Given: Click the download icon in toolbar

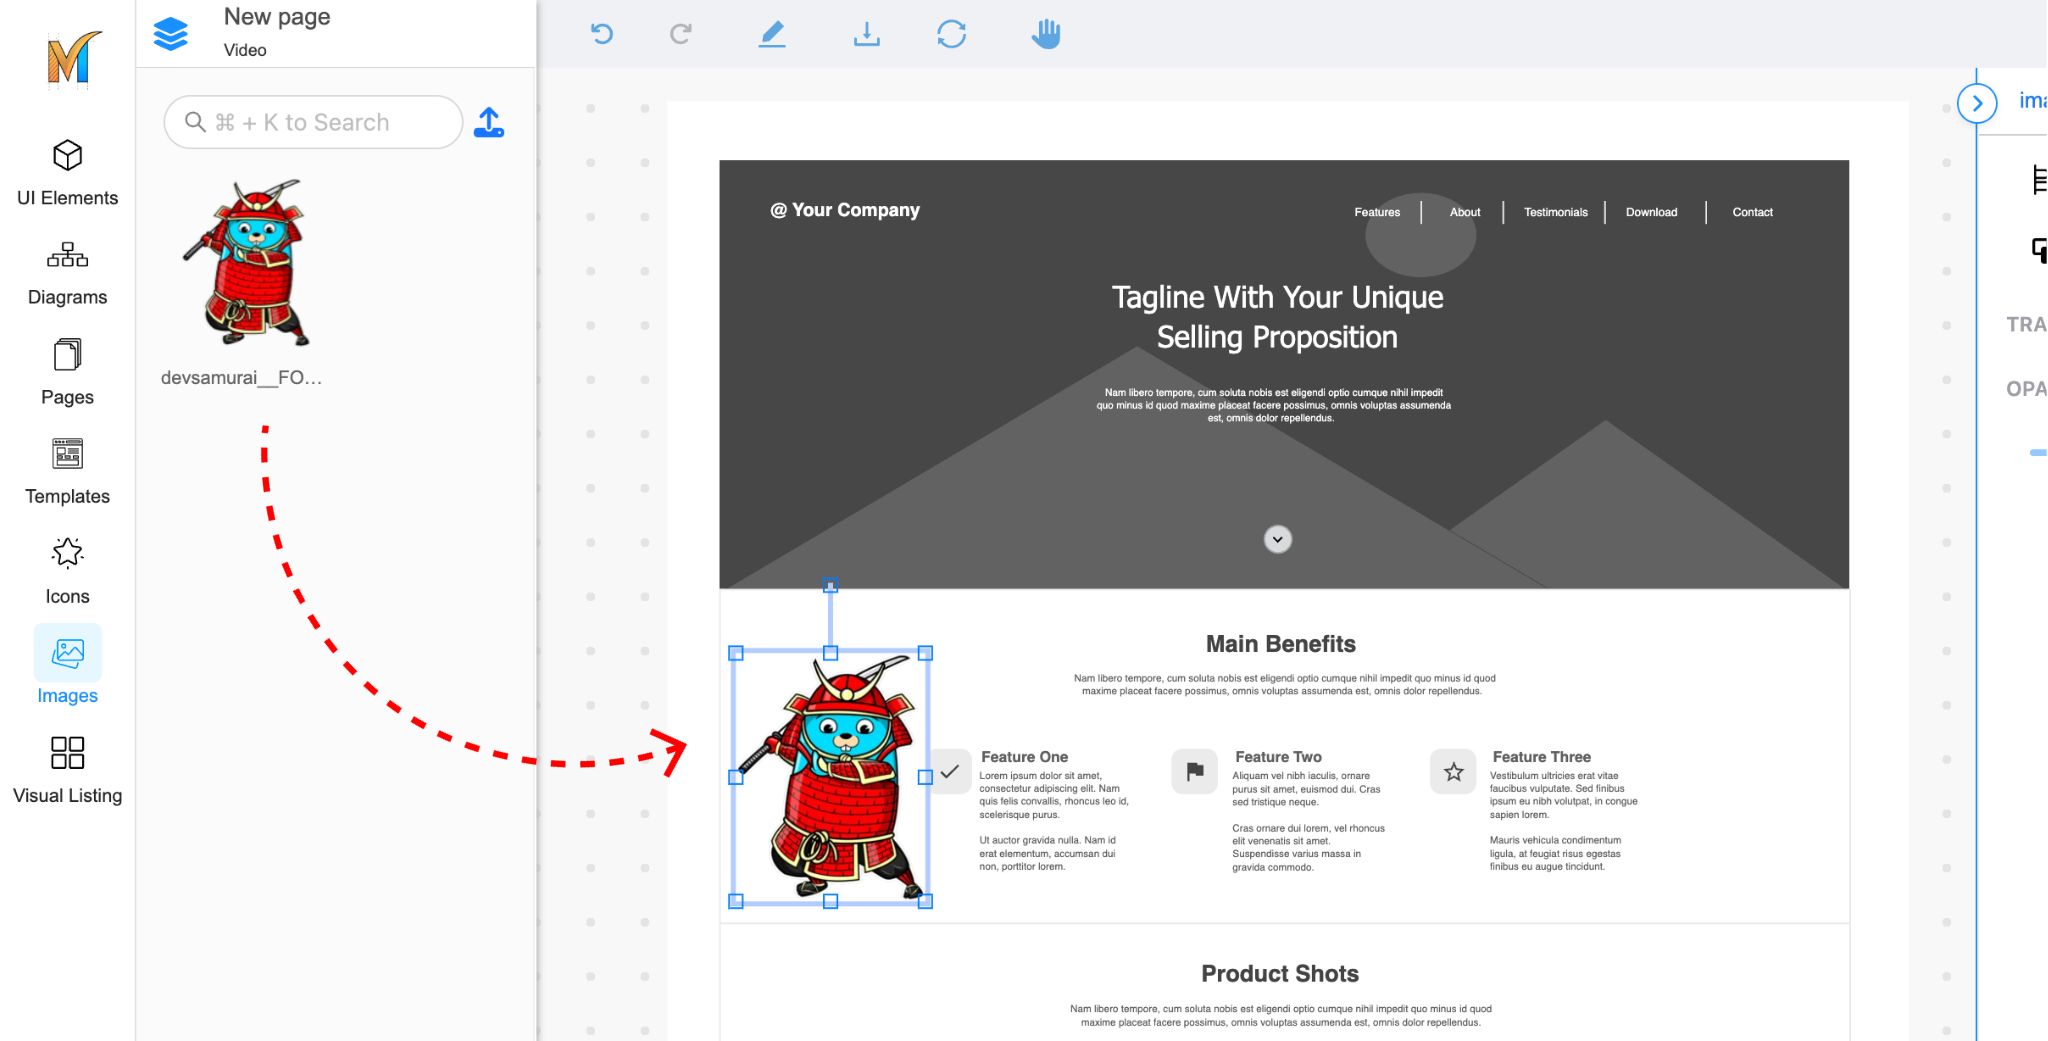Looking at the screenshot, I should [866, 34].
